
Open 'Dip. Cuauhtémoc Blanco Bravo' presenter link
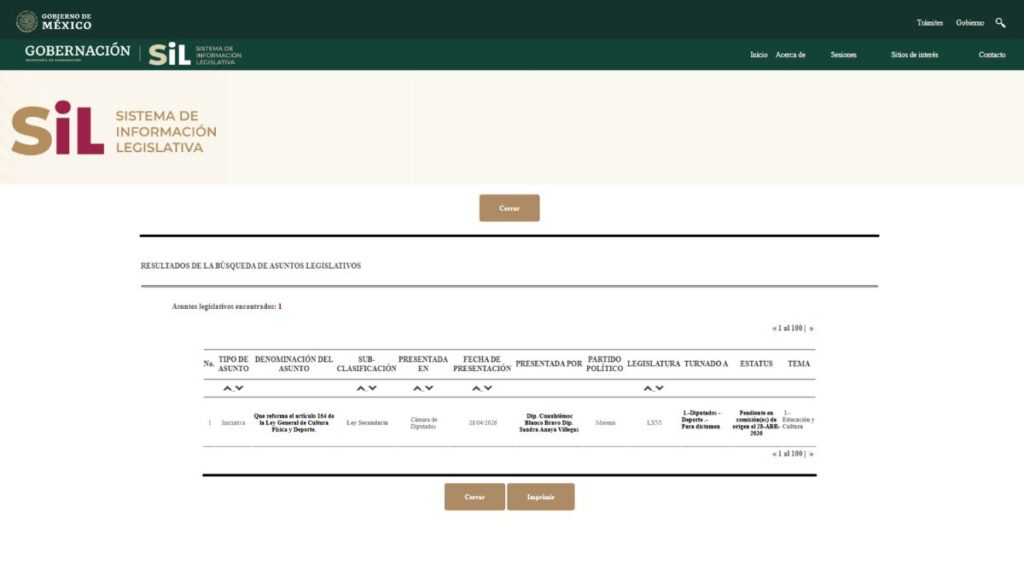tap(549, 423)
